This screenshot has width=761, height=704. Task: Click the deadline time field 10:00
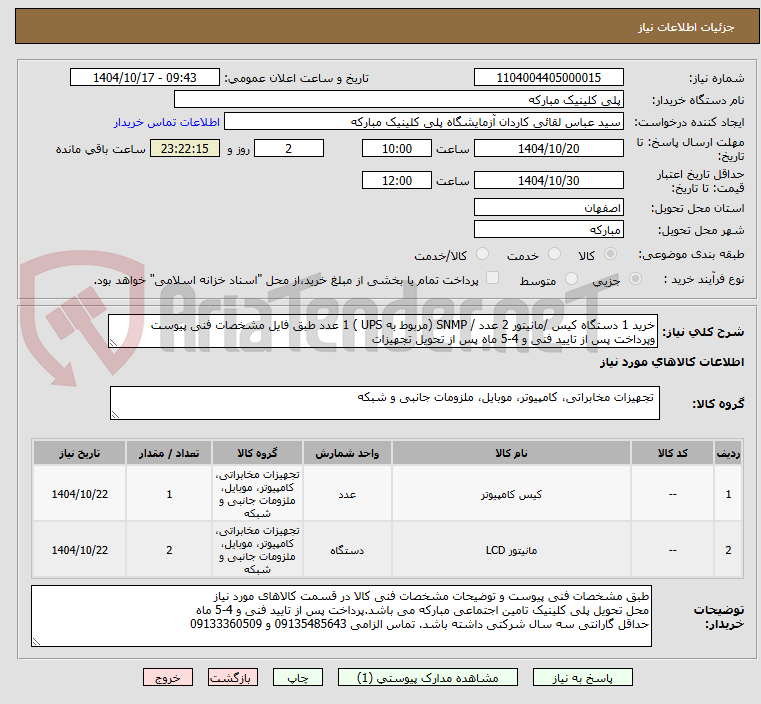(397, 148)
